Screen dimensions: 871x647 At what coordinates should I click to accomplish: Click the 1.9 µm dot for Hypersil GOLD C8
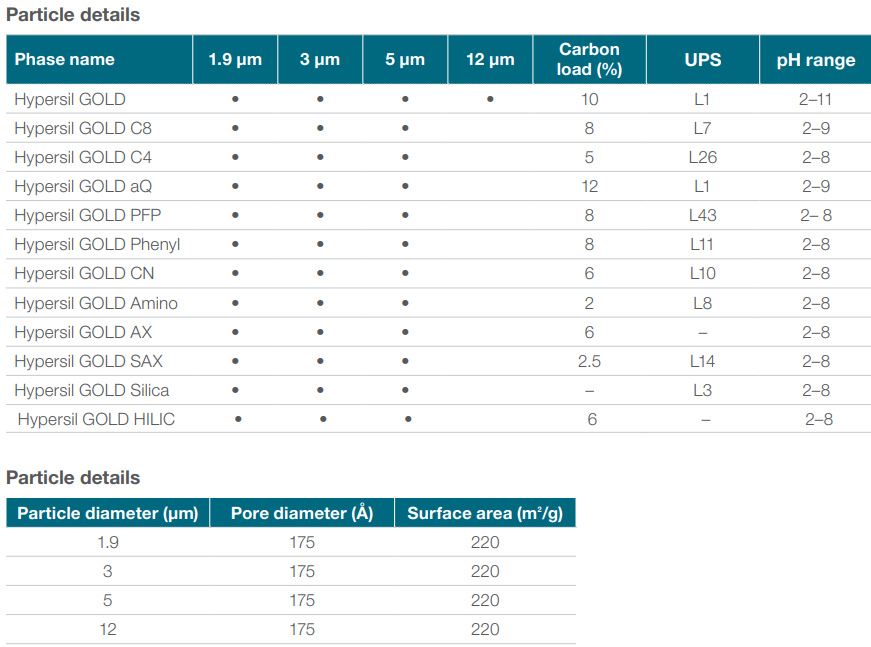(236, 128)
